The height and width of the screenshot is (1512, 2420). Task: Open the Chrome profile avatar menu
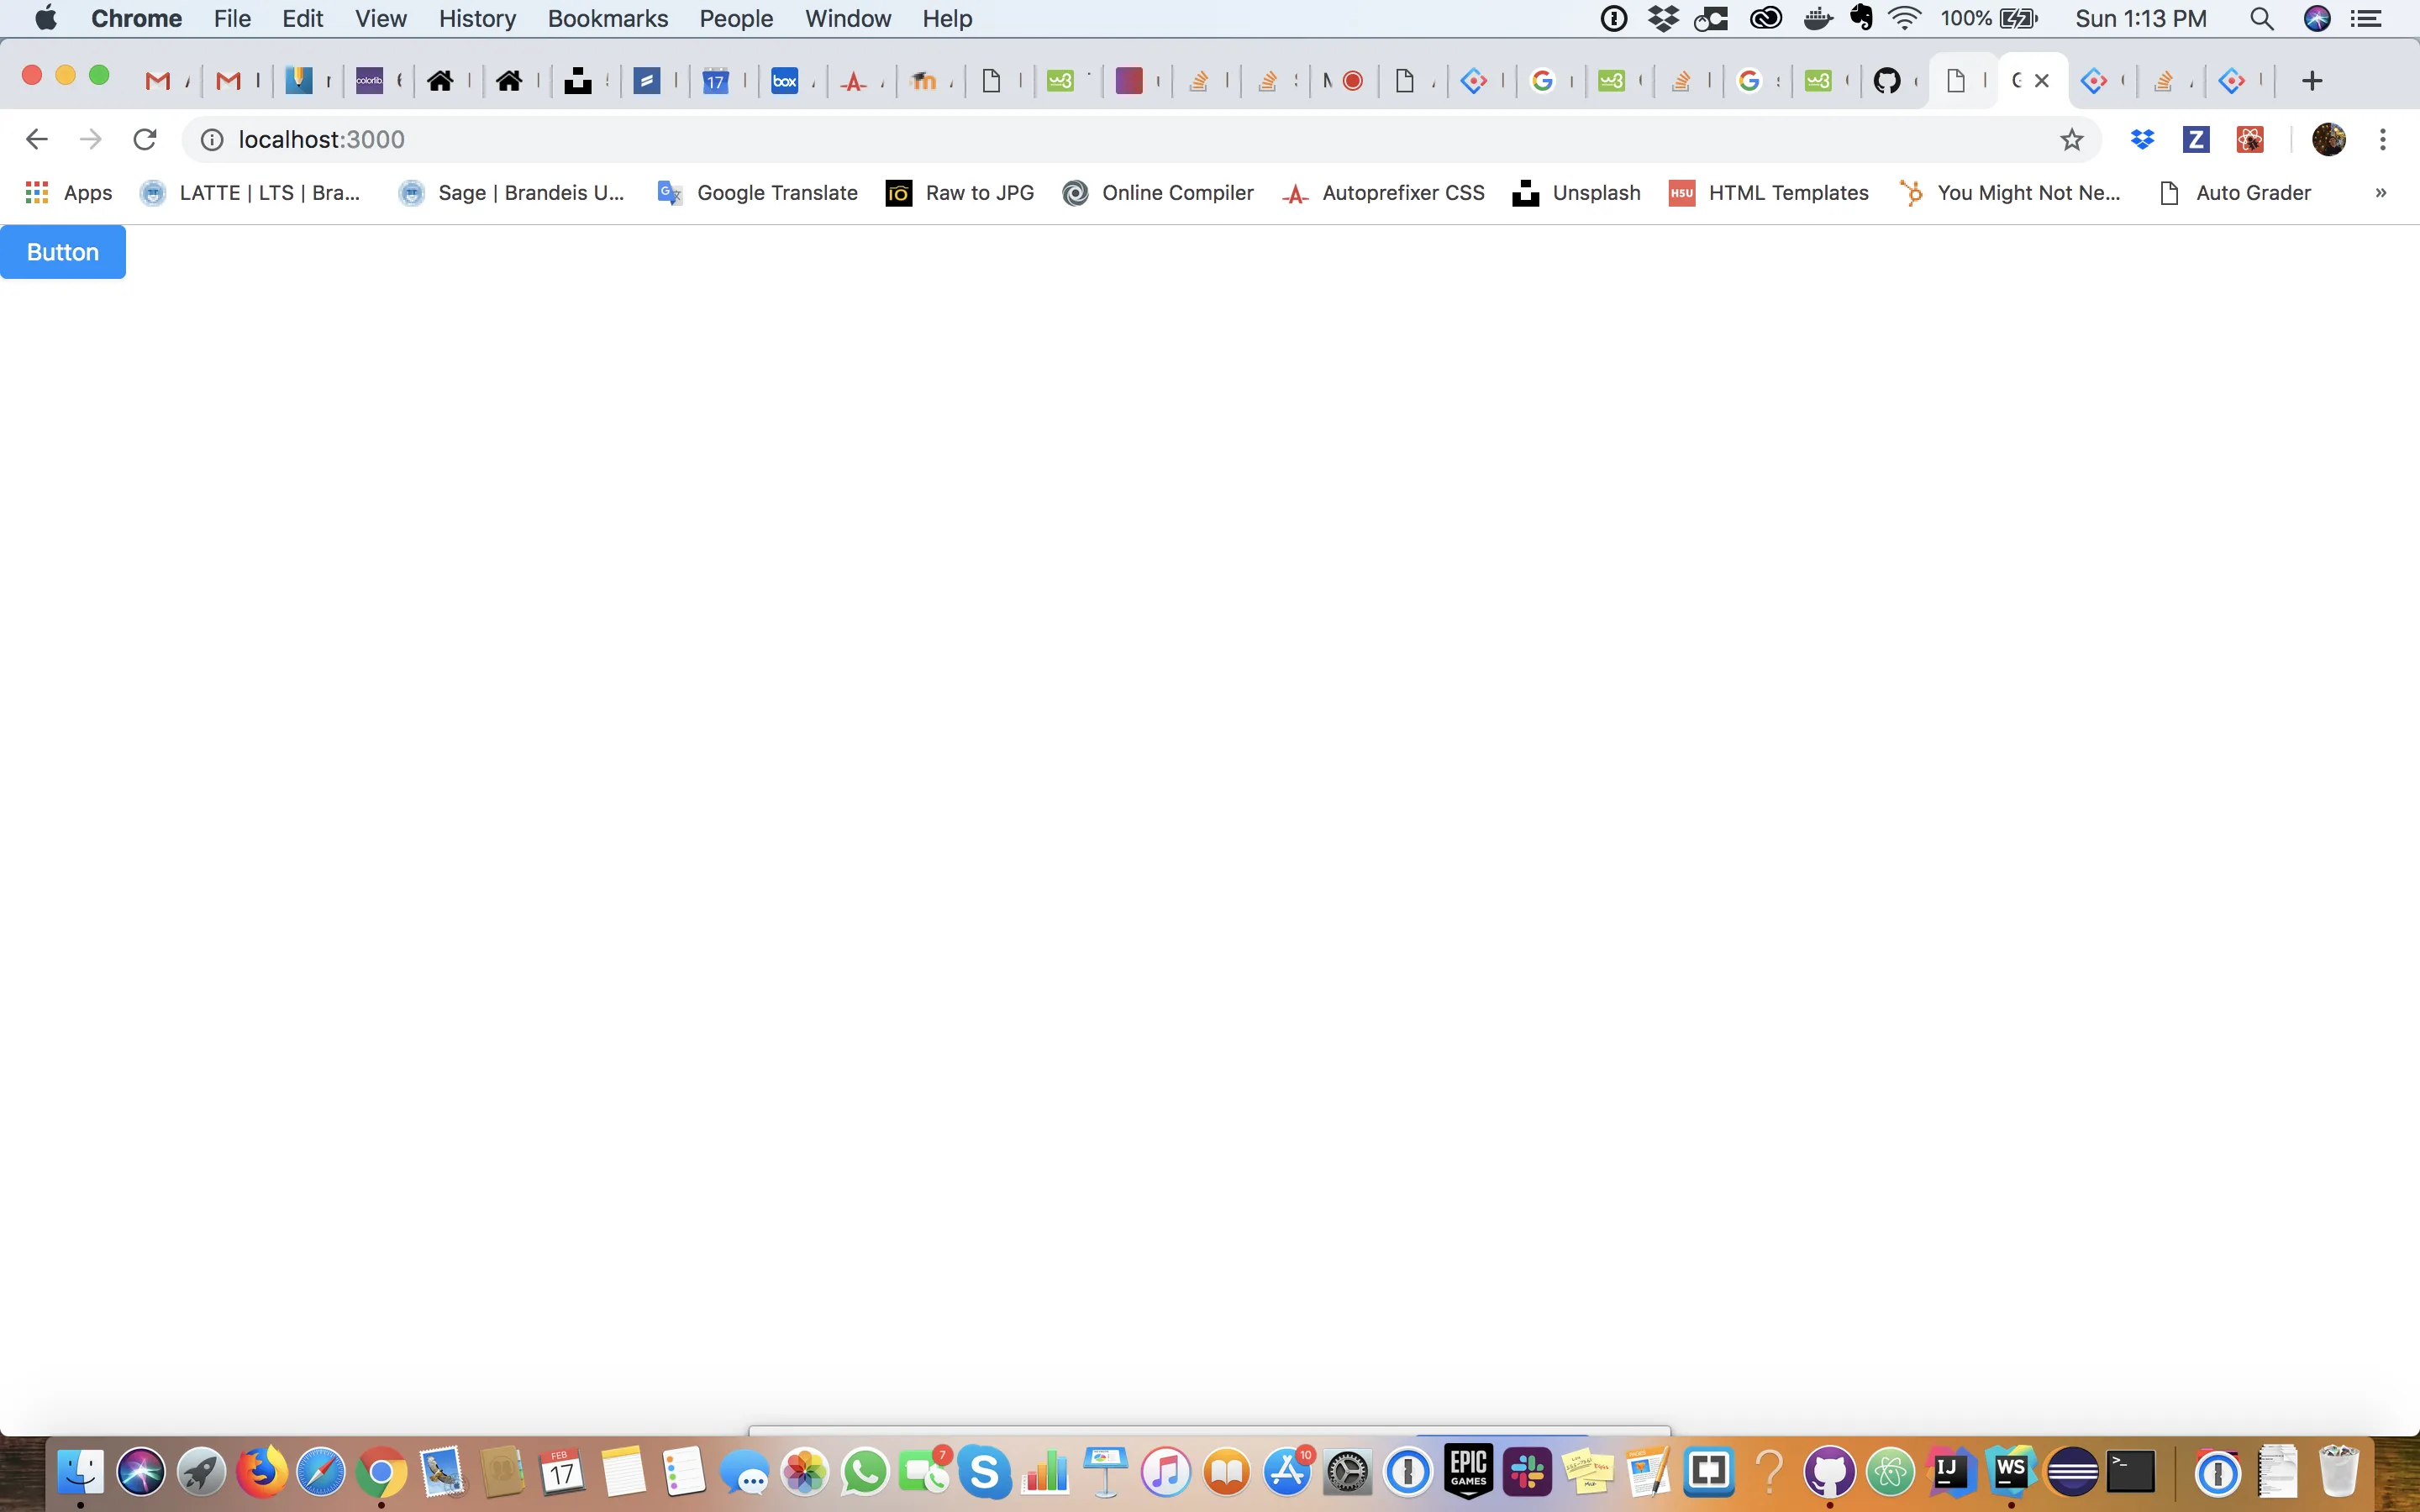(x=2328, y=139)
